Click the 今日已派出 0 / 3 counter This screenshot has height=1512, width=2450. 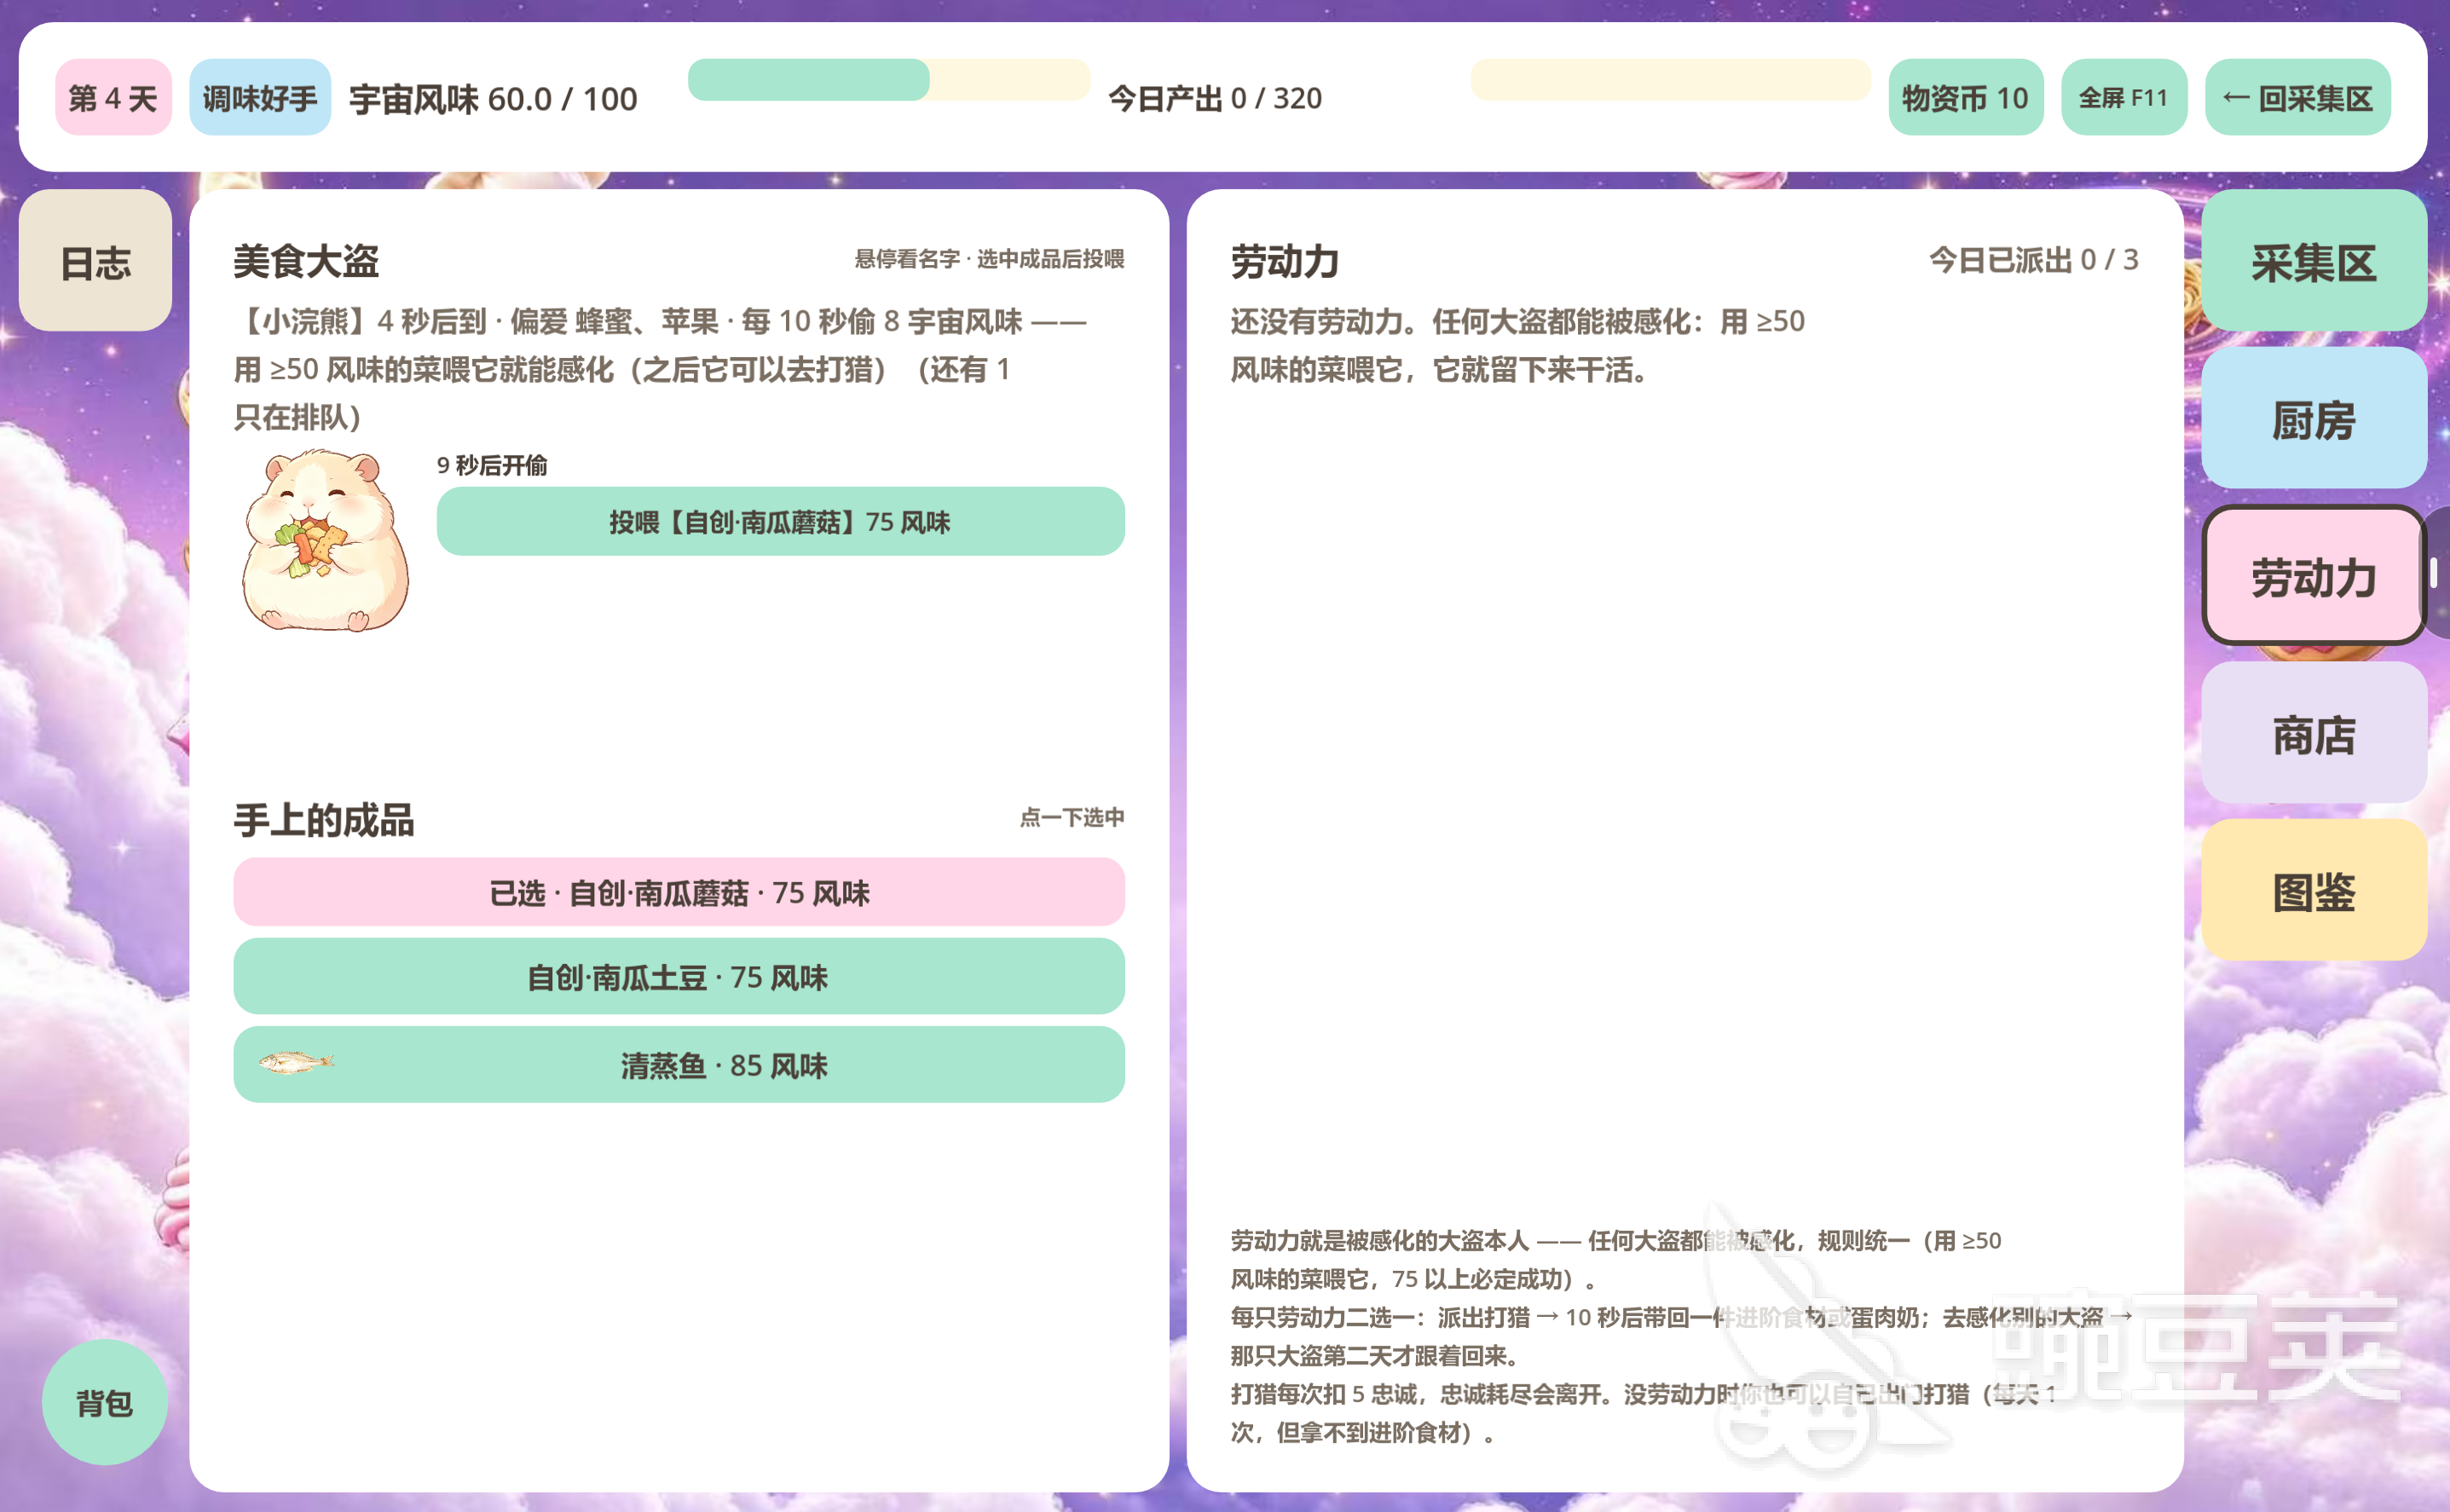(2033, 260)
